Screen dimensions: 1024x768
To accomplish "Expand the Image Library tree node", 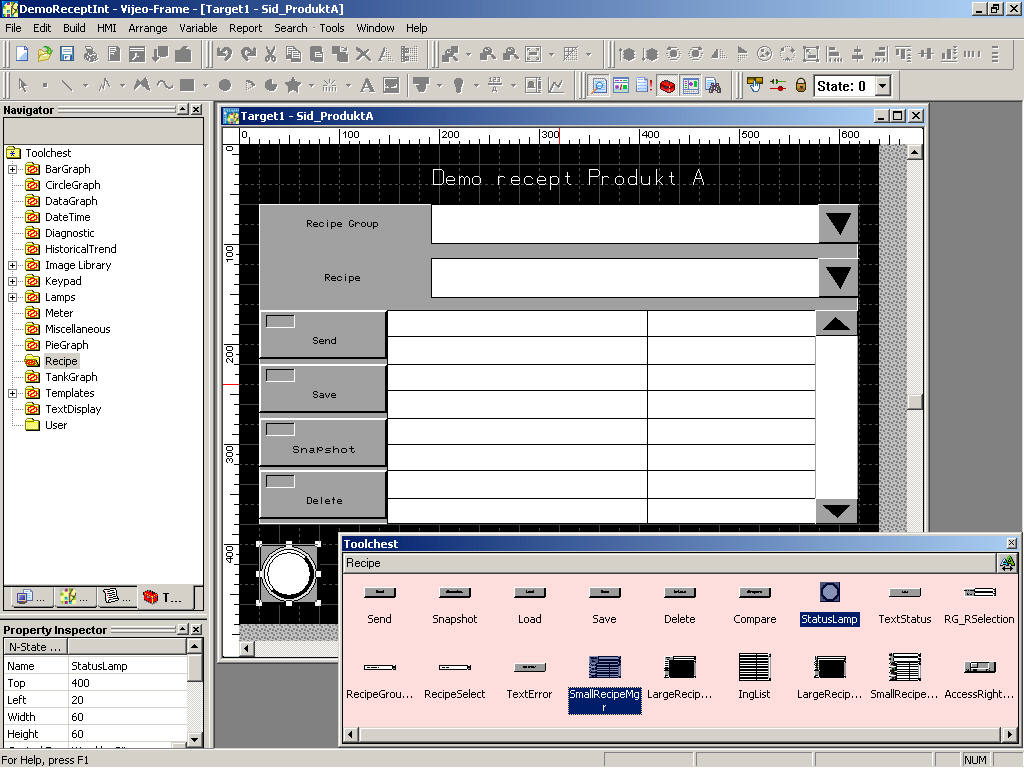I will coord(12,265).
